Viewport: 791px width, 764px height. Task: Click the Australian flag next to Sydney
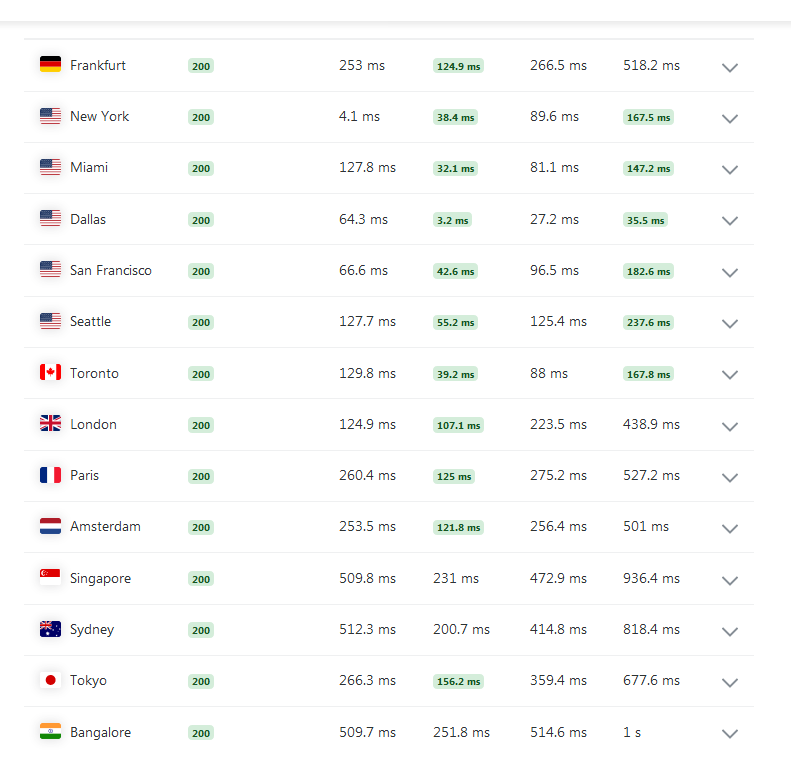coord(50,629)
